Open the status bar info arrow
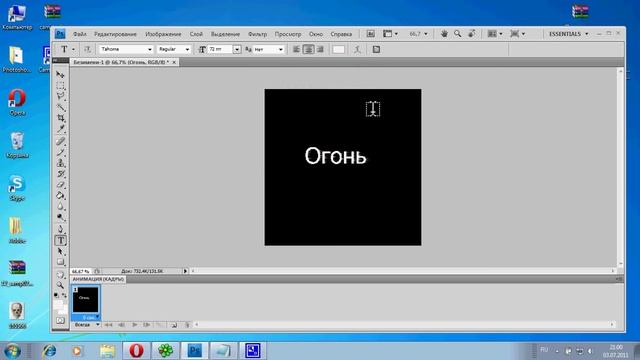Screen dimensions: 640x360 (x=185, y=271)
